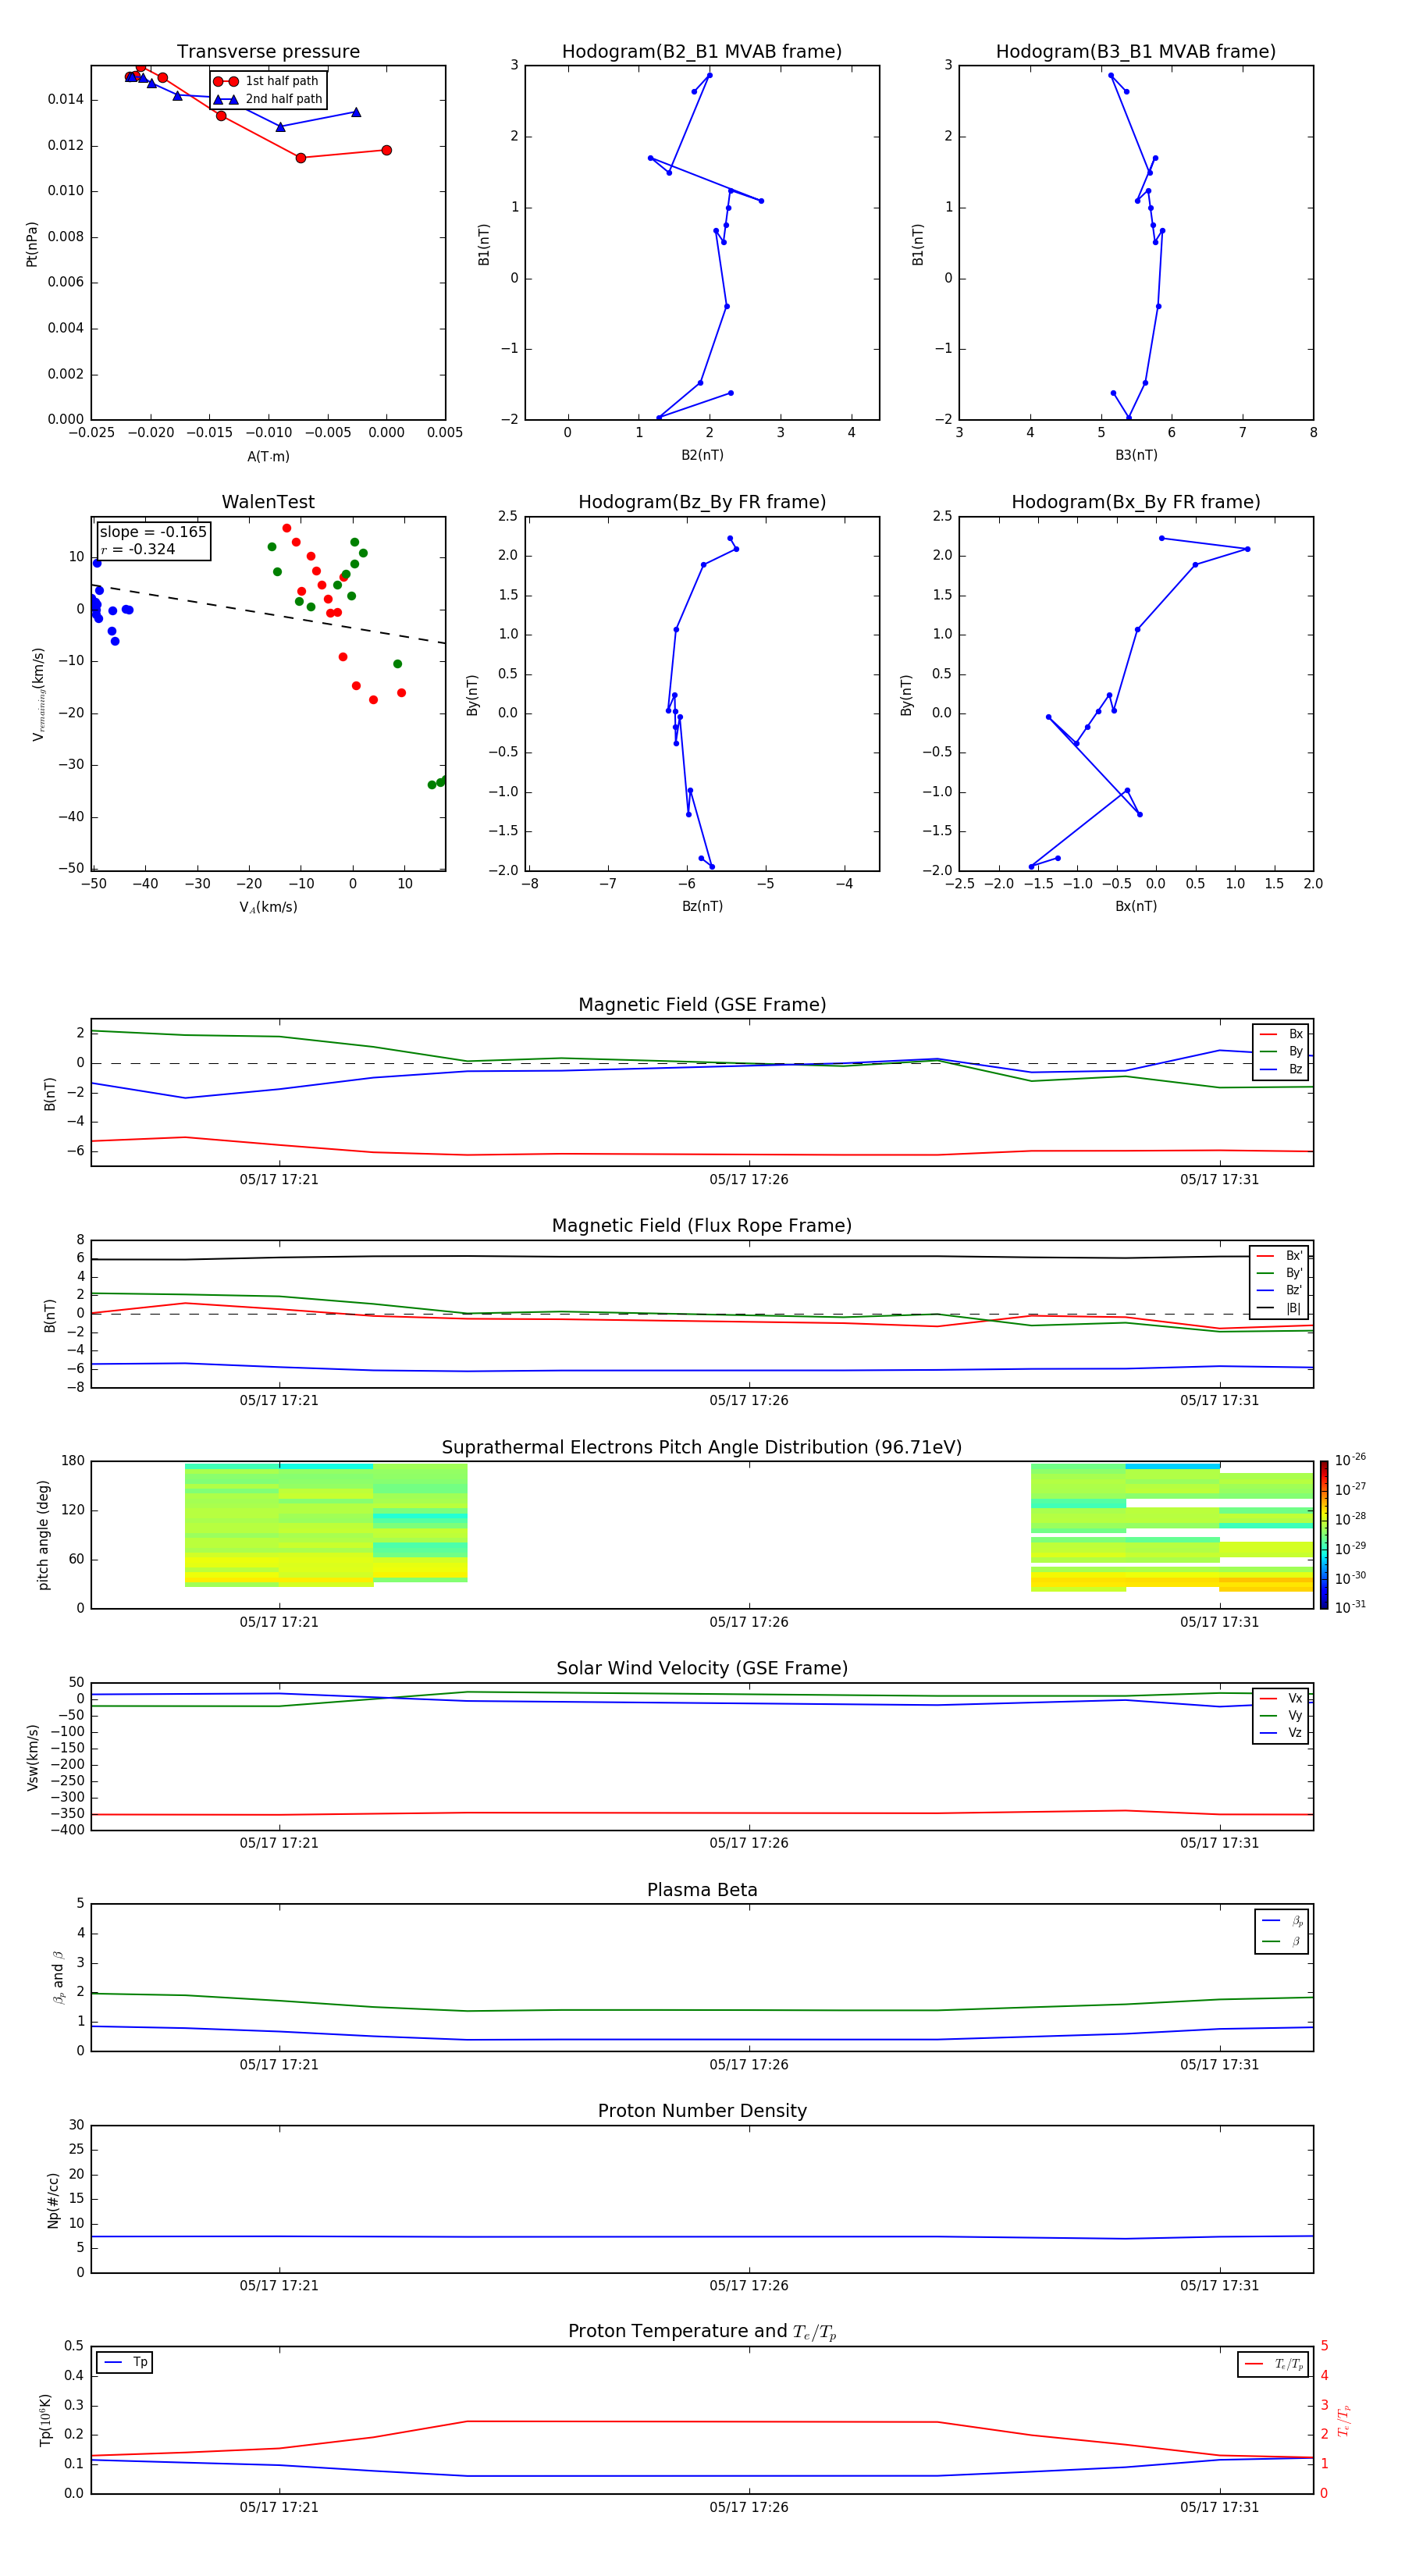Click the 'B2(nT)' x-axis label
This screenshot has width=1405, height=2576.
pos(702,455)
